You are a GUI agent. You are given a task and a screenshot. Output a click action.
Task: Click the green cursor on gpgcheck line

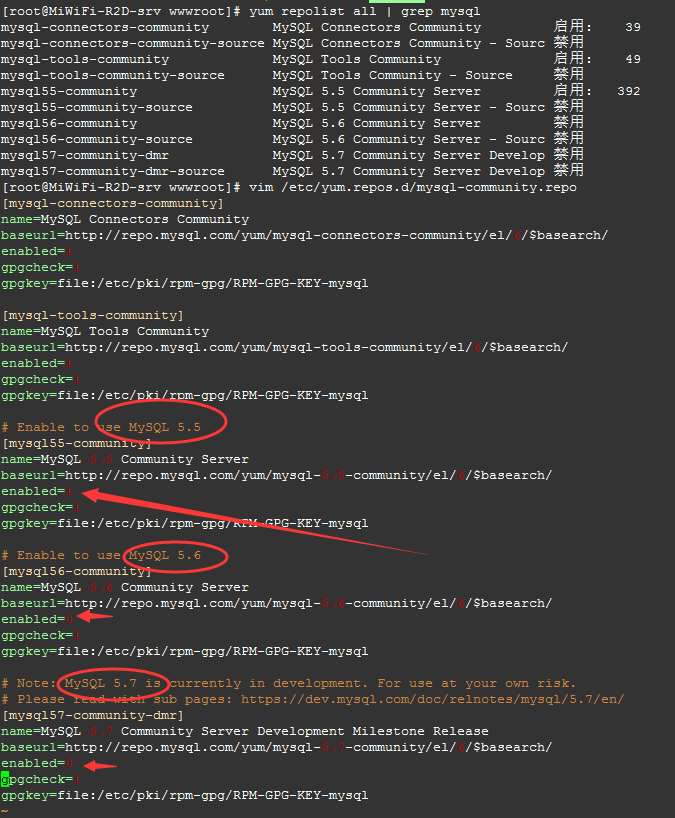click(5, 779)
